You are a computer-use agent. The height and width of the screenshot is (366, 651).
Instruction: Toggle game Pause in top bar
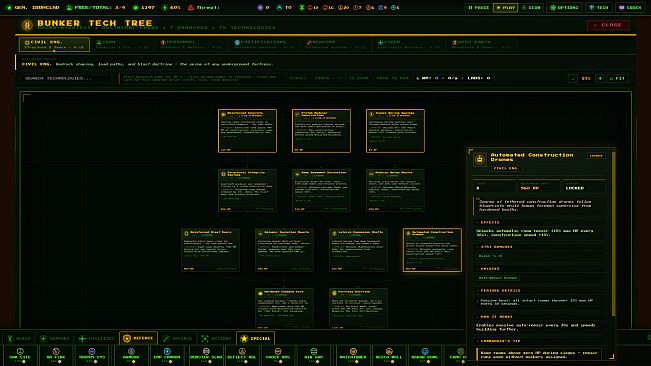tap(478, 7)
